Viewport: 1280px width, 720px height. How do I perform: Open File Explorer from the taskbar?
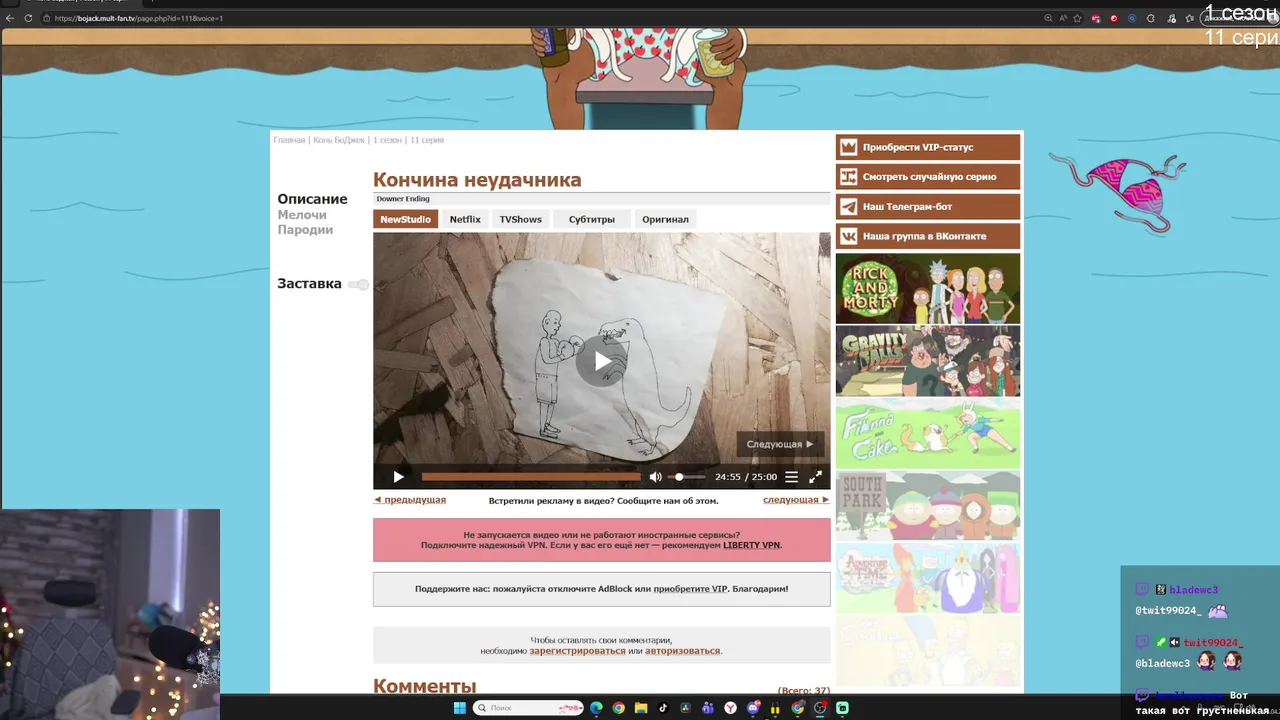coord(641,708)
